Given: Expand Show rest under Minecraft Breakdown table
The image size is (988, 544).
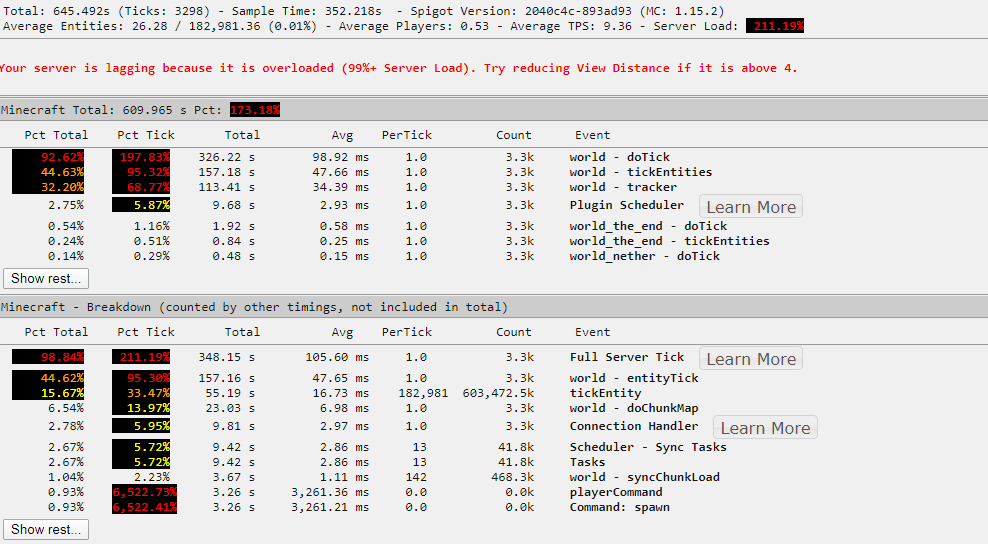Looking at the screenshot, I should click(x=46, y=529).
